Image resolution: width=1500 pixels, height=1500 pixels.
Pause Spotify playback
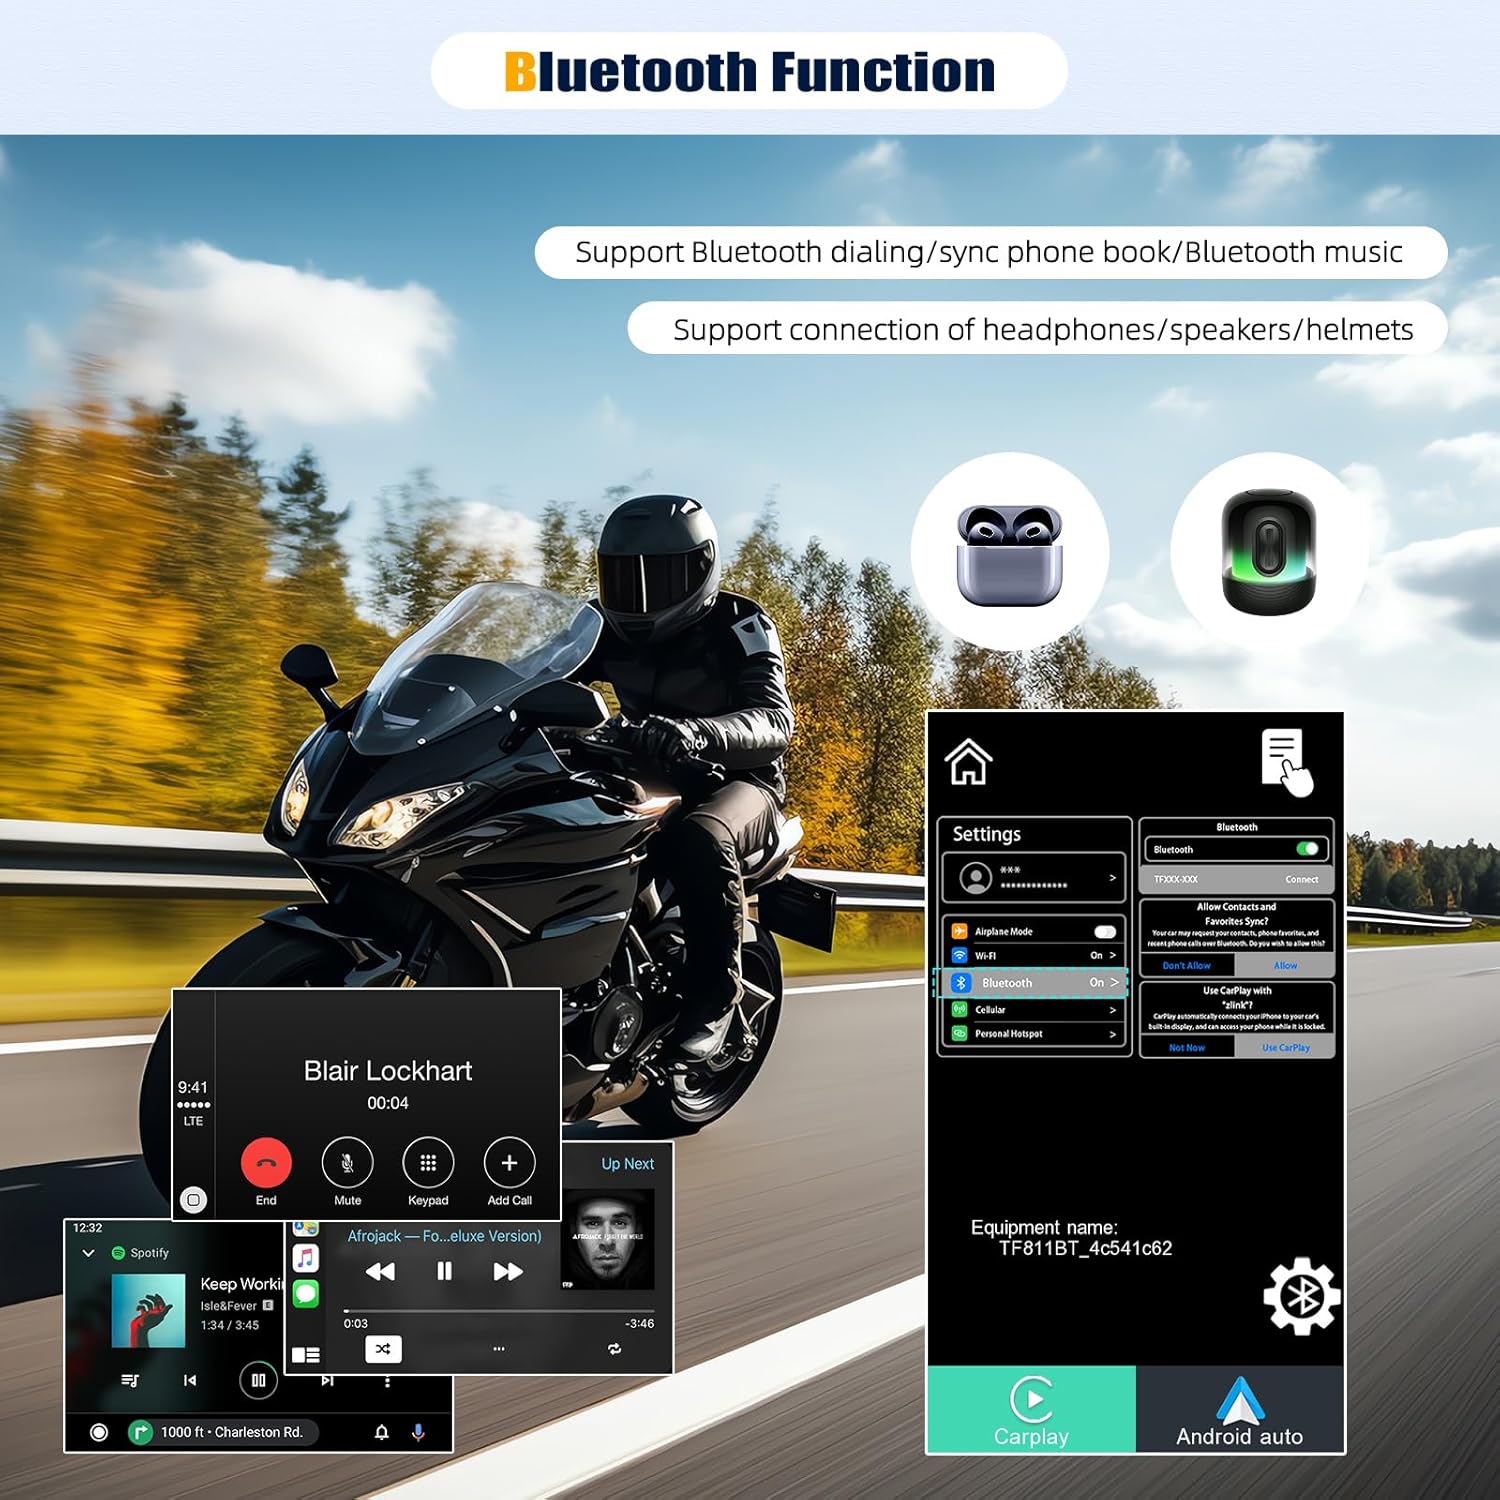coord(258,1380)
